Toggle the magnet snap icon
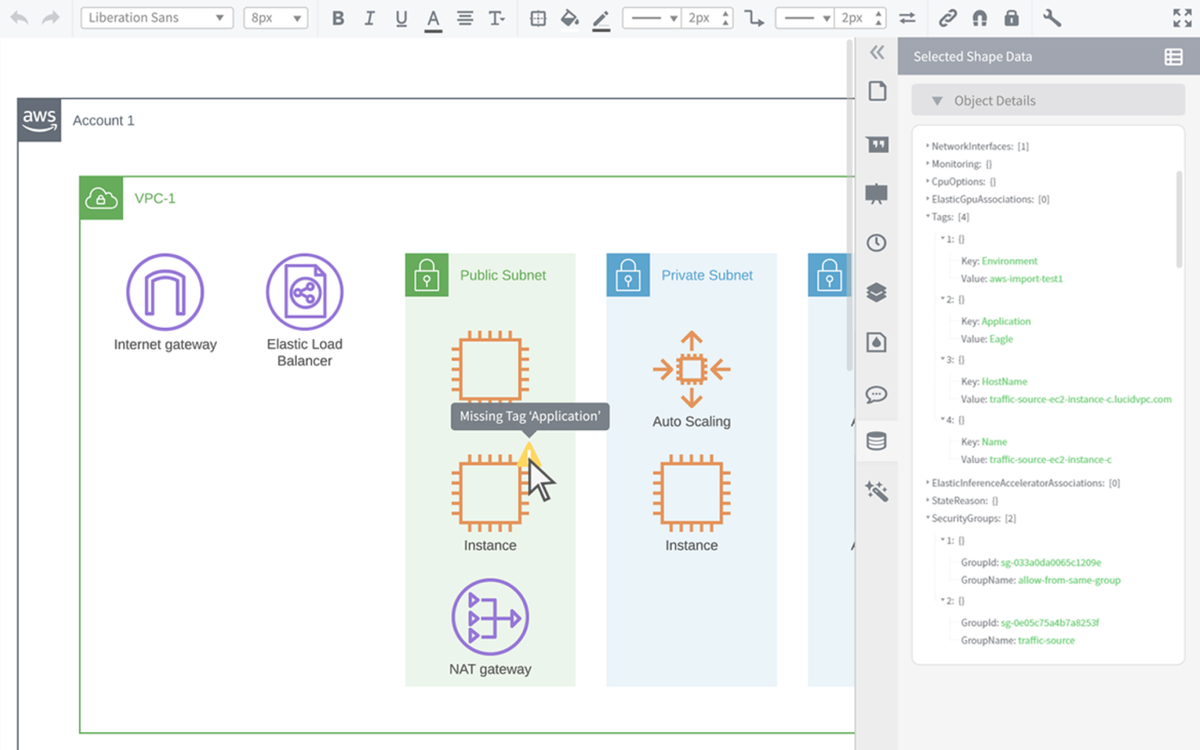The height and width of the screenshot is (750, 1200). pyautogui.click(x=980, y=18)
